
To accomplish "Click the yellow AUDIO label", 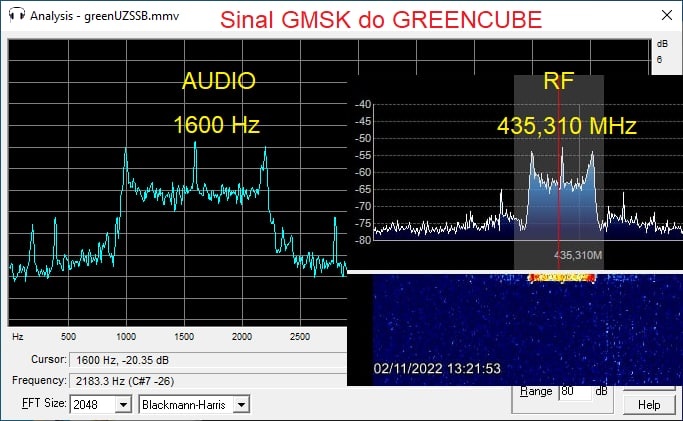I will [x=219, y=81].
